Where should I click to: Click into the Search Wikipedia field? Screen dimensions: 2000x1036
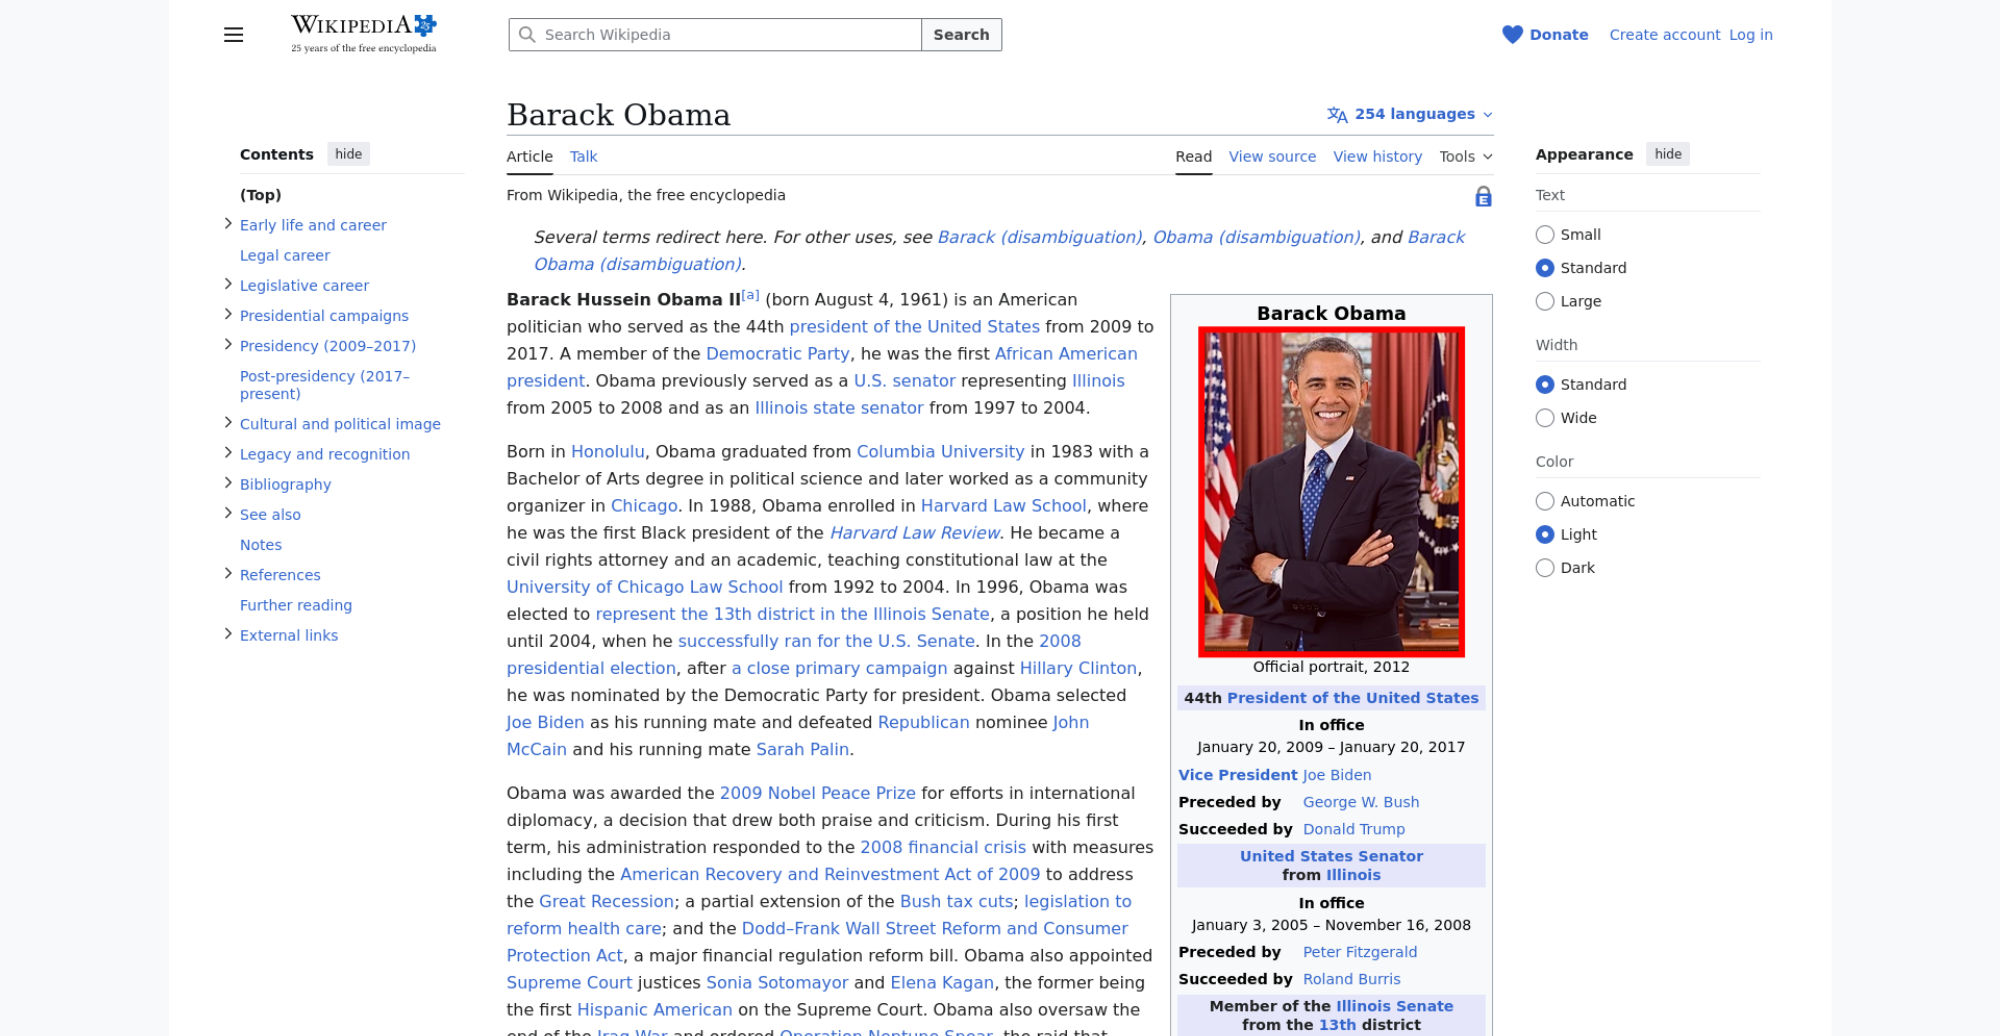point(728,35)
